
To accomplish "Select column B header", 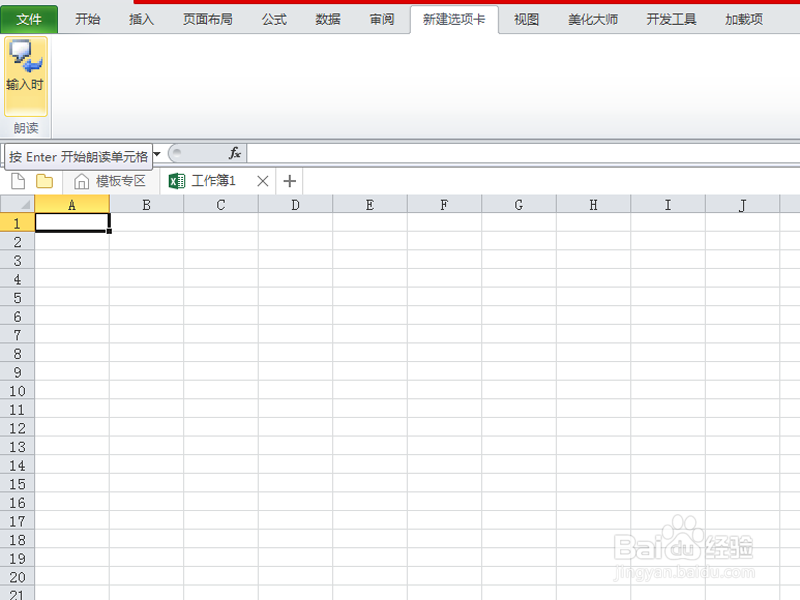I will (146, 205).
